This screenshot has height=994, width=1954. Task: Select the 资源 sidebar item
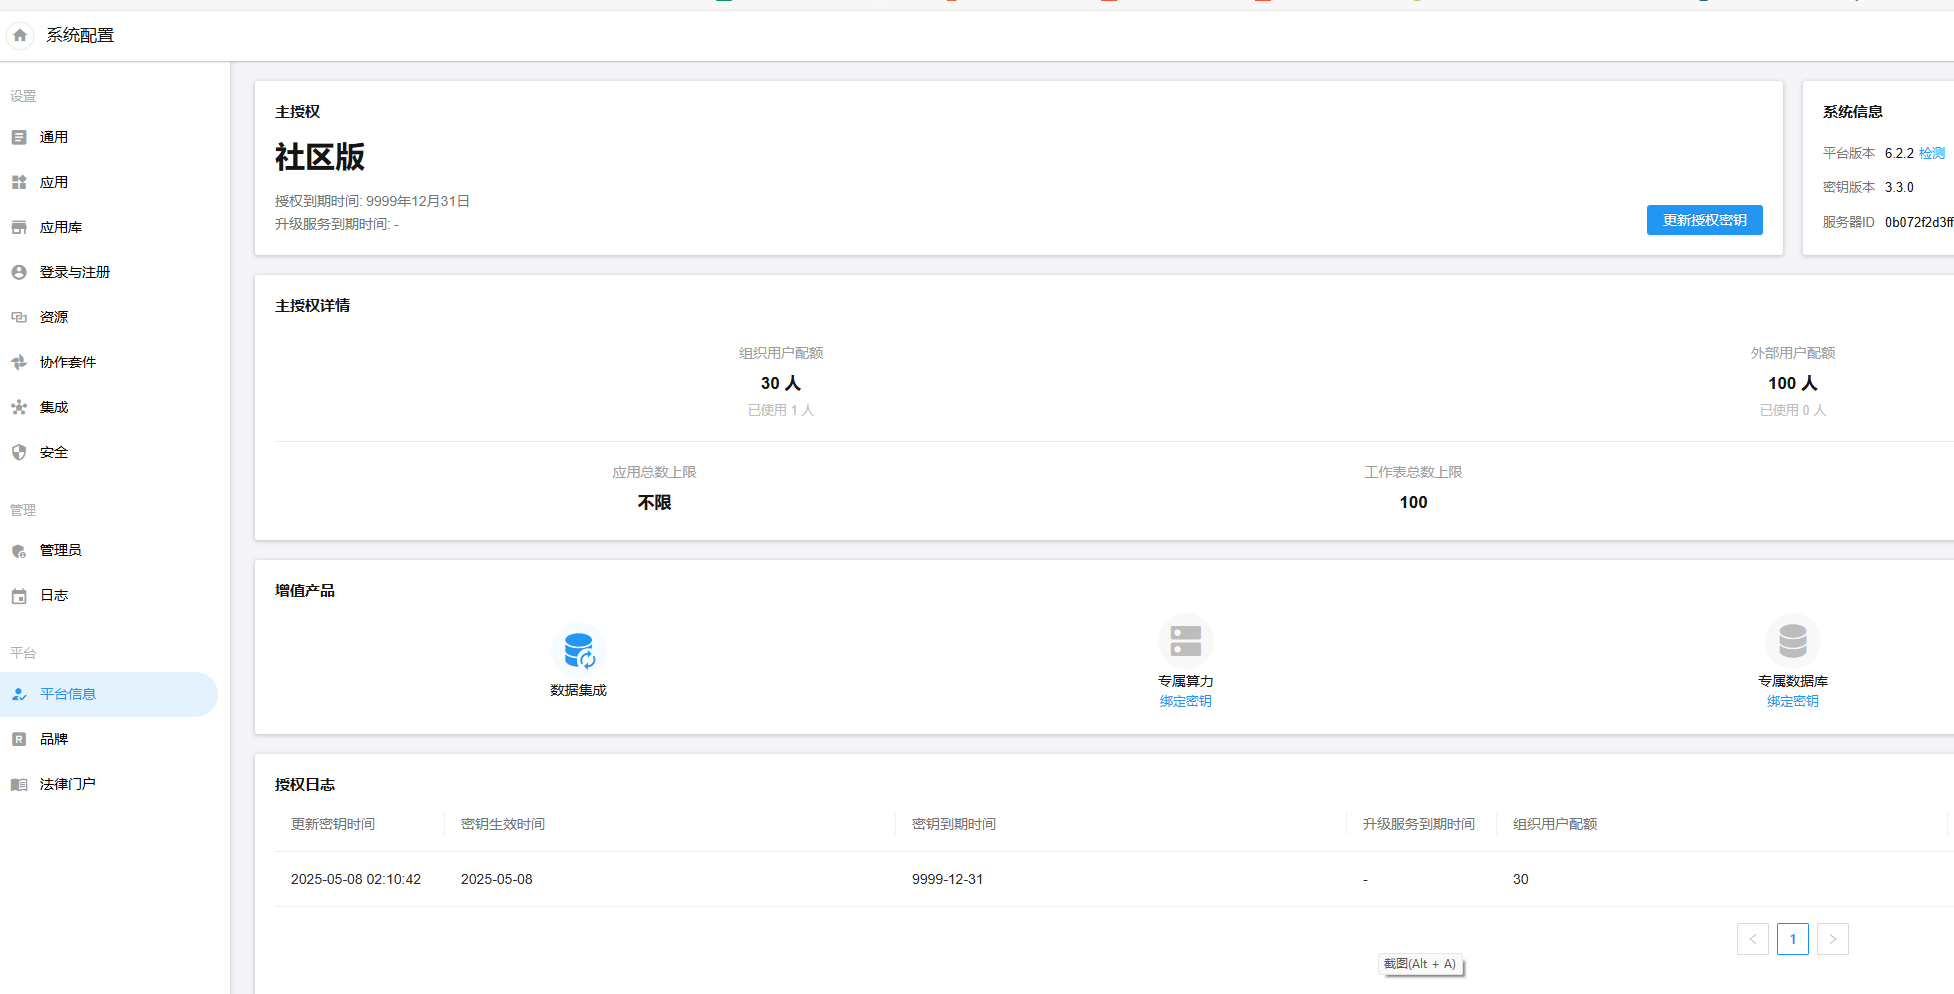54,317
